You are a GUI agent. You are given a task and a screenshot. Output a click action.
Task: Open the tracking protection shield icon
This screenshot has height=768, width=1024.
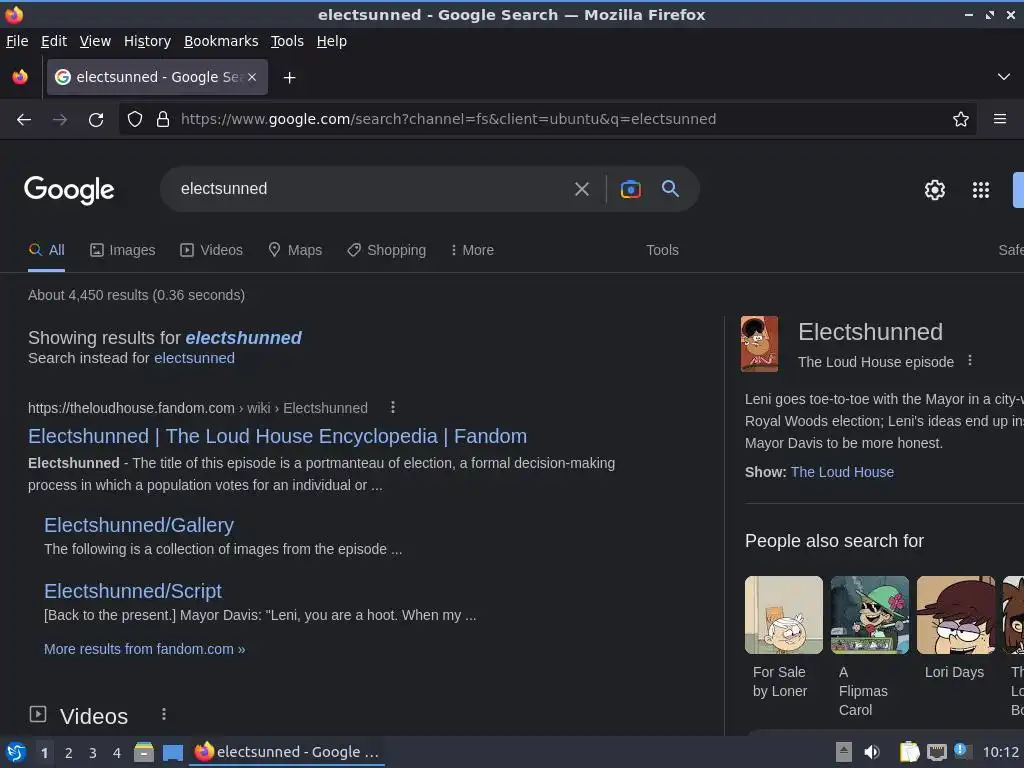point(135,120)
